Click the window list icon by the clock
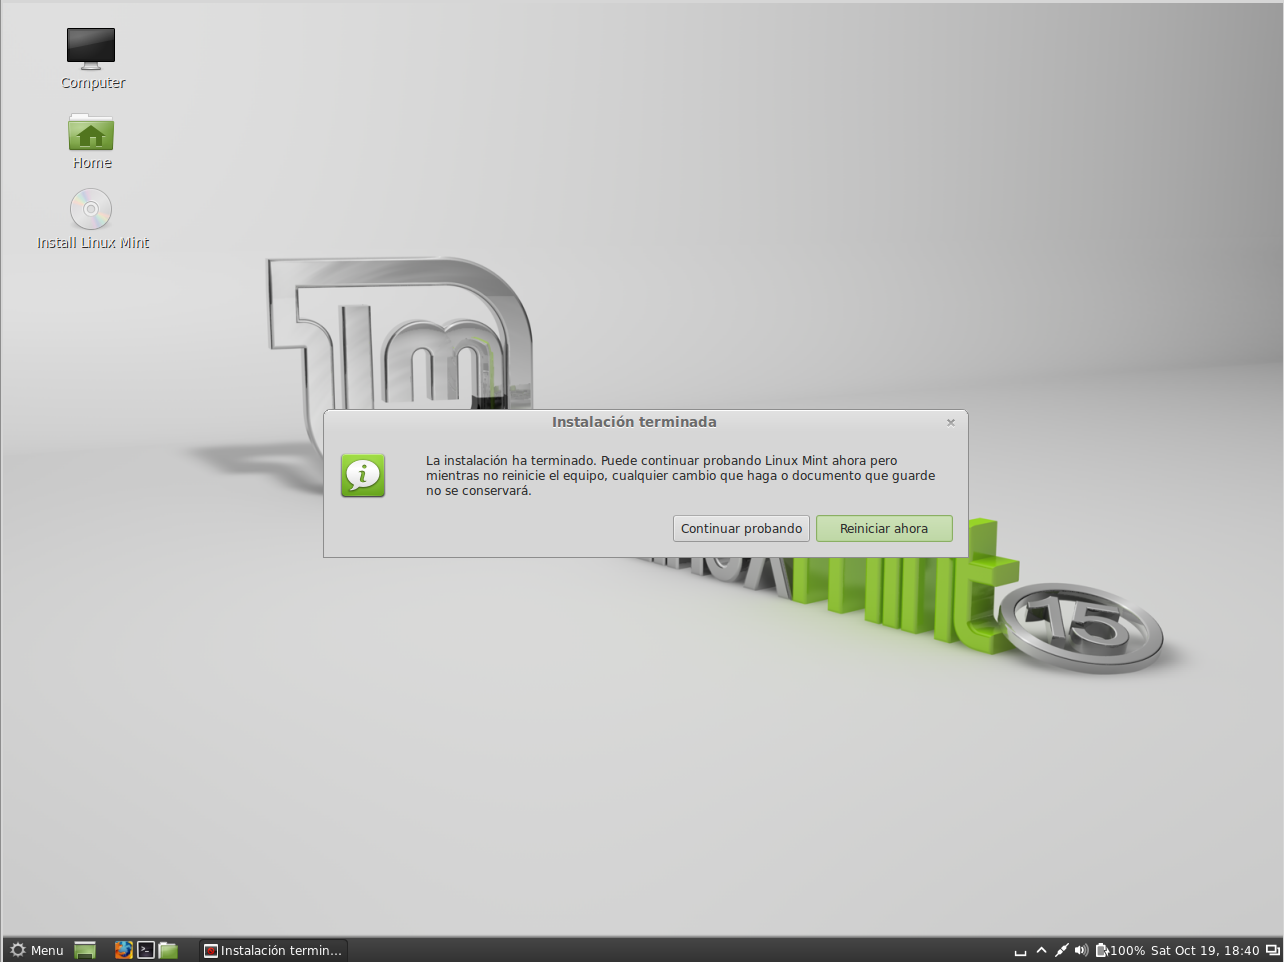The width and height of the screenshot is (1284, 962). pyautogui.click(x=1273, y=950)
